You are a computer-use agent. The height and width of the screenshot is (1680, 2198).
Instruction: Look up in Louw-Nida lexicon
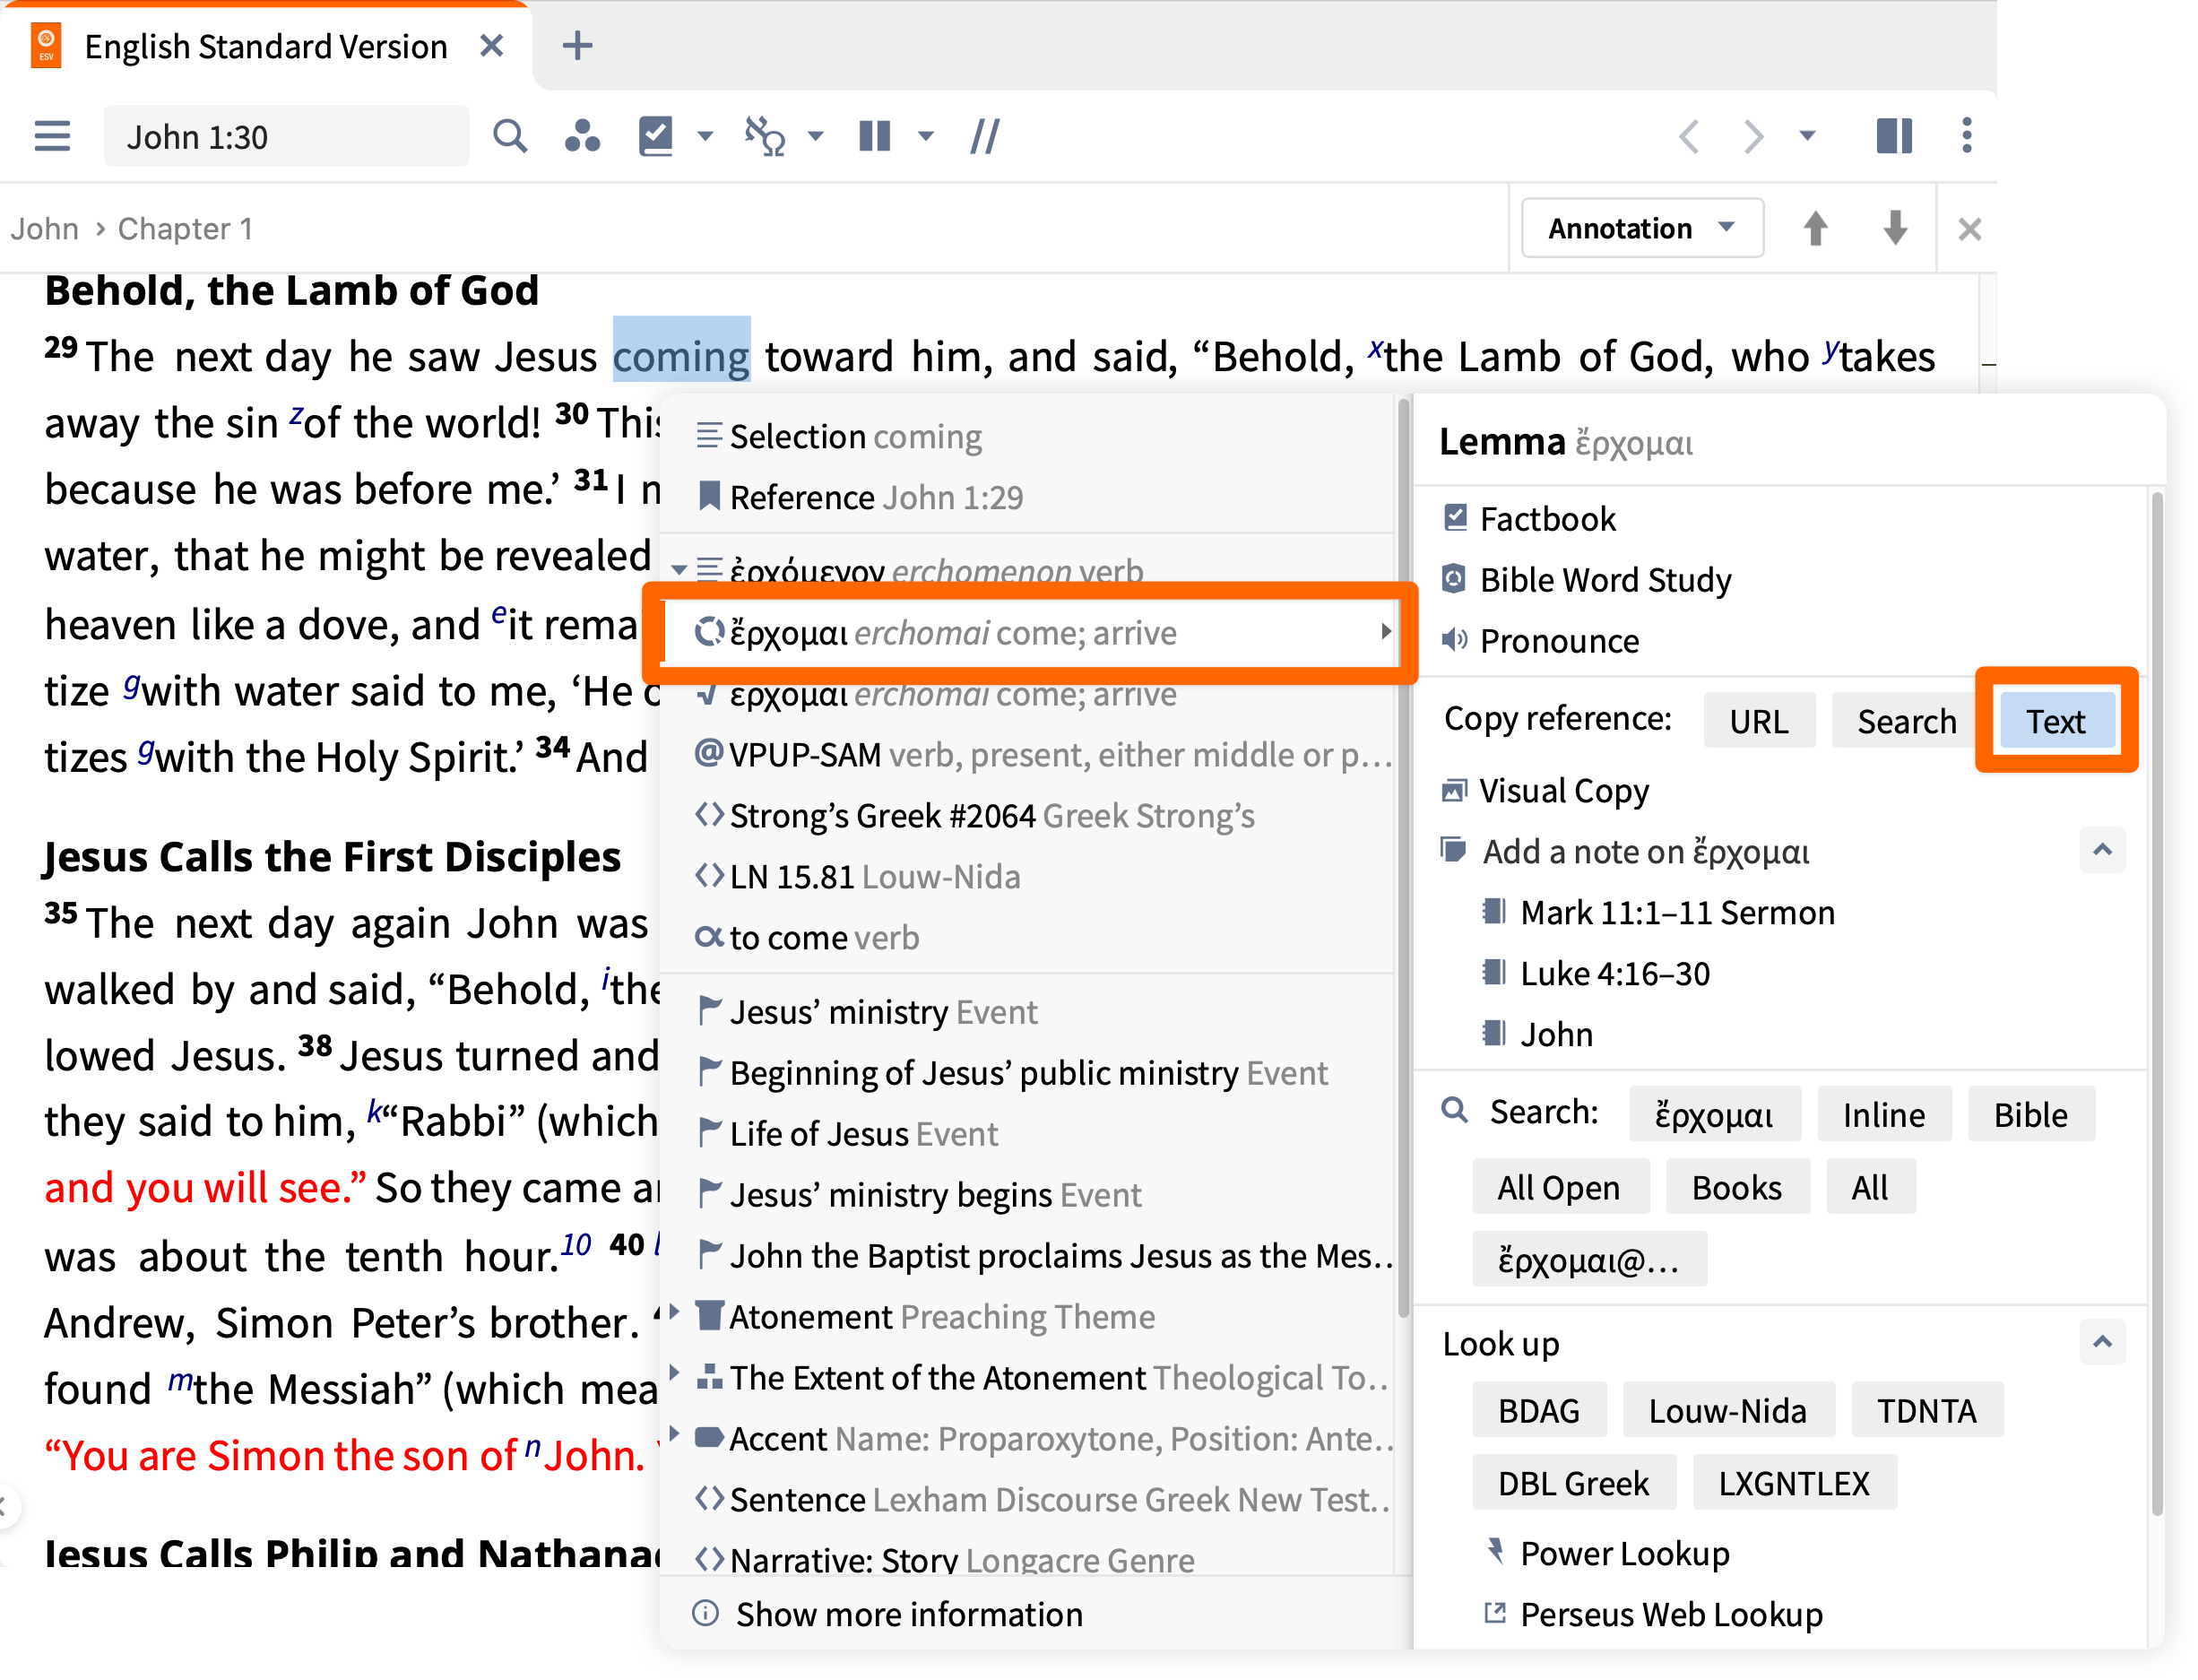pos(1729,1410)
